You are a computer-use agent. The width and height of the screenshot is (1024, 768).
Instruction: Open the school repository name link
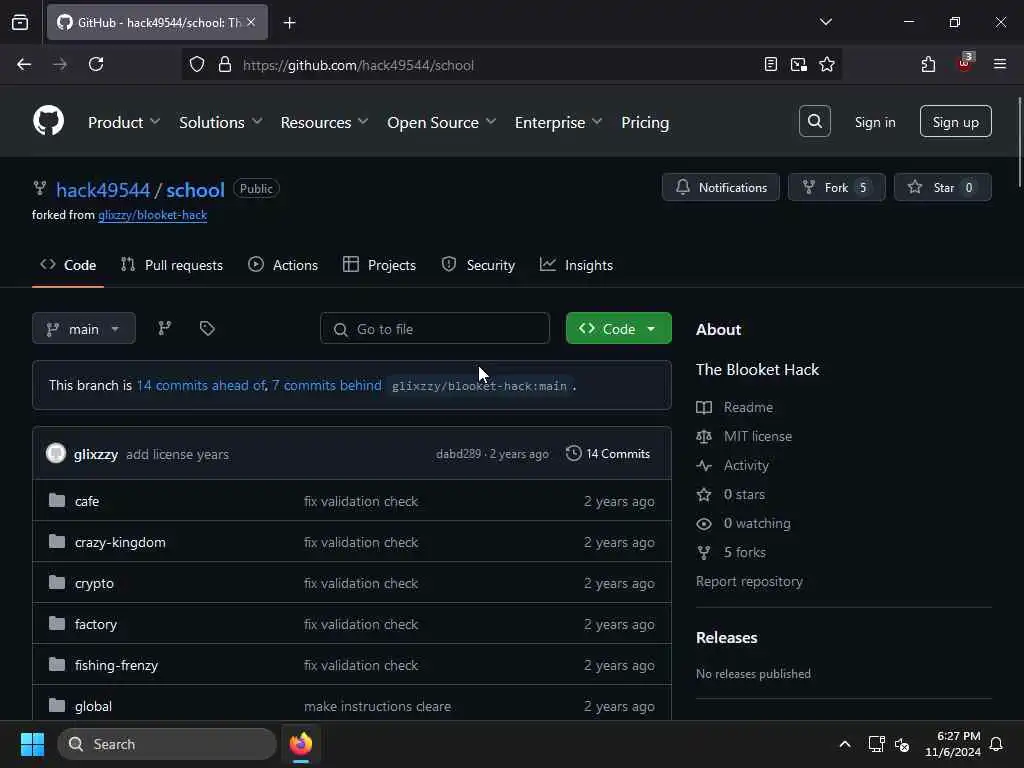(x=195, y=190)
